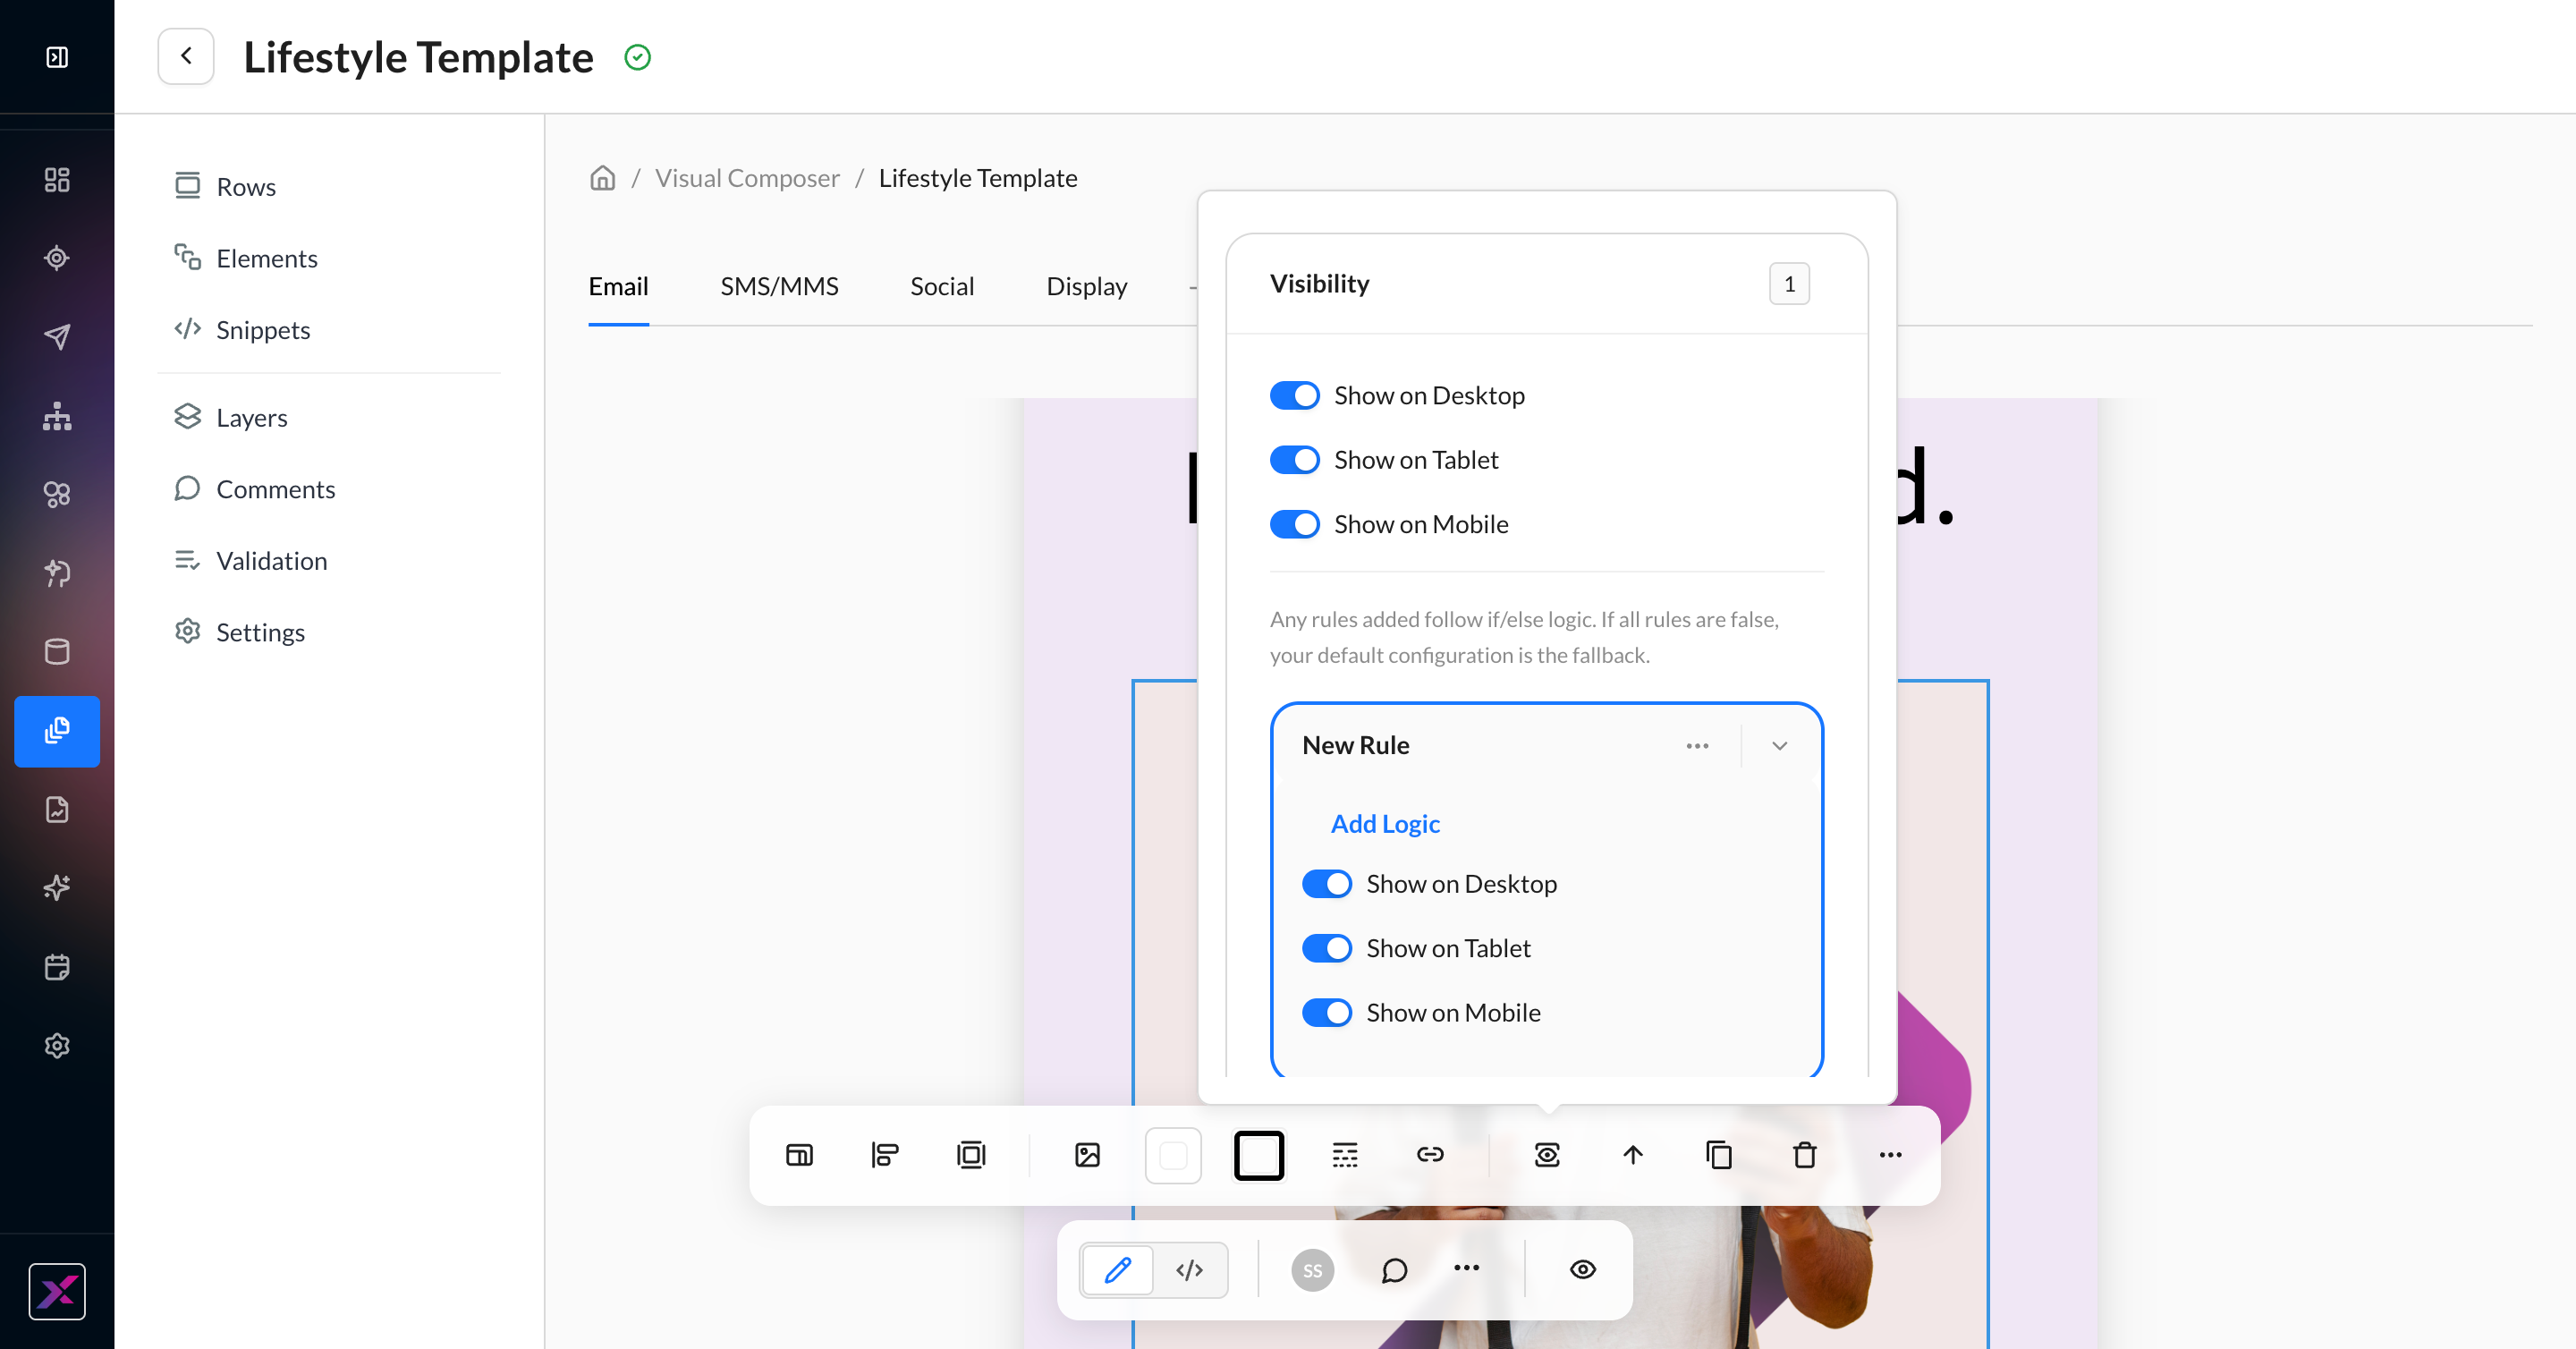
Task: Open more options ellipsis in floating toolbar
Action: click(x=1890, y=1155)
